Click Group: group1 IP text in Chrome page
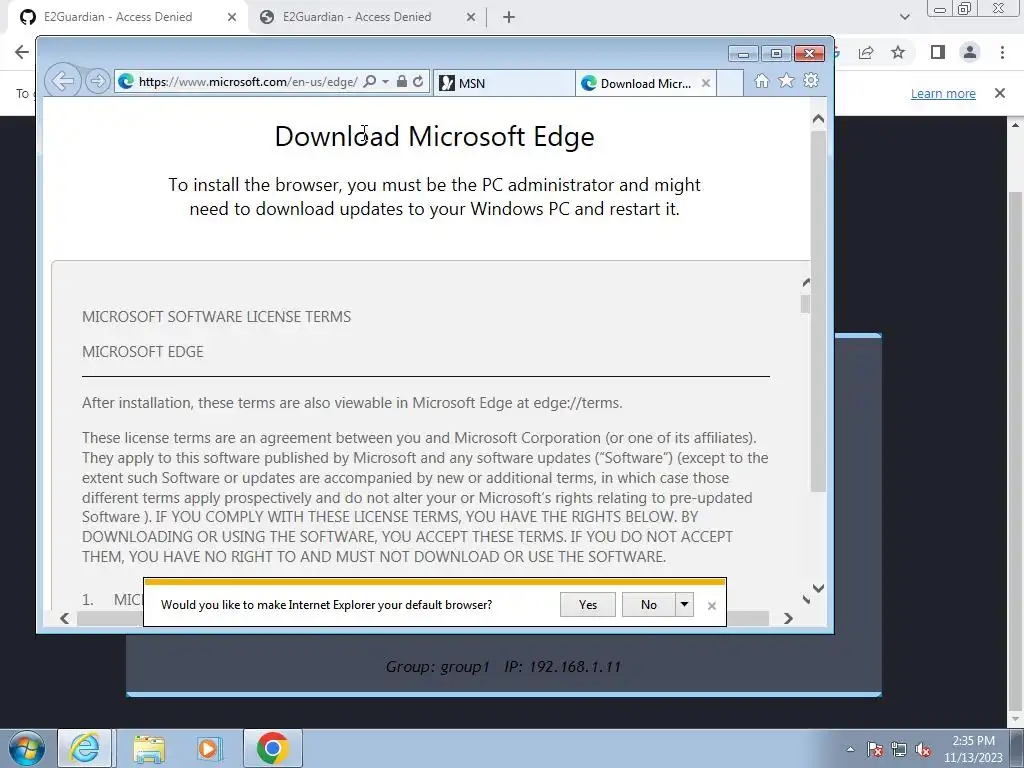 point(503,667)
